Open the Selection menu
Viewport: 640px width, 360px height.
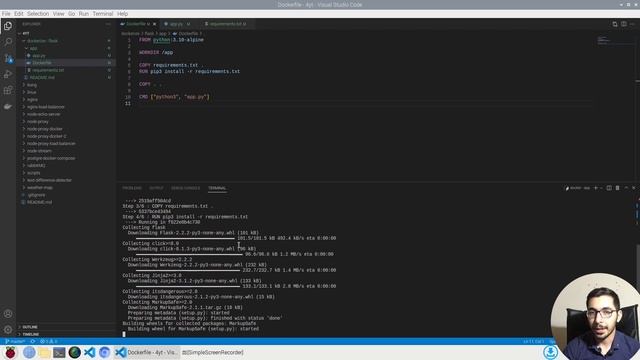38,13
